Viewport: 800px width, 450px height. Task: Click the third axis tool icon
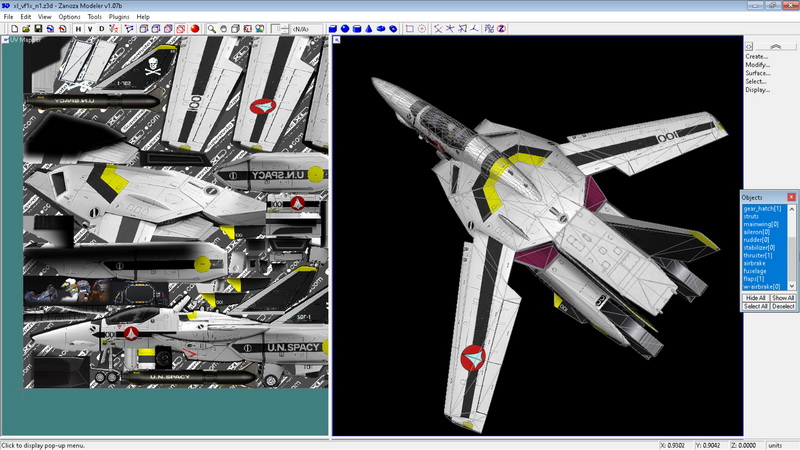462,29
